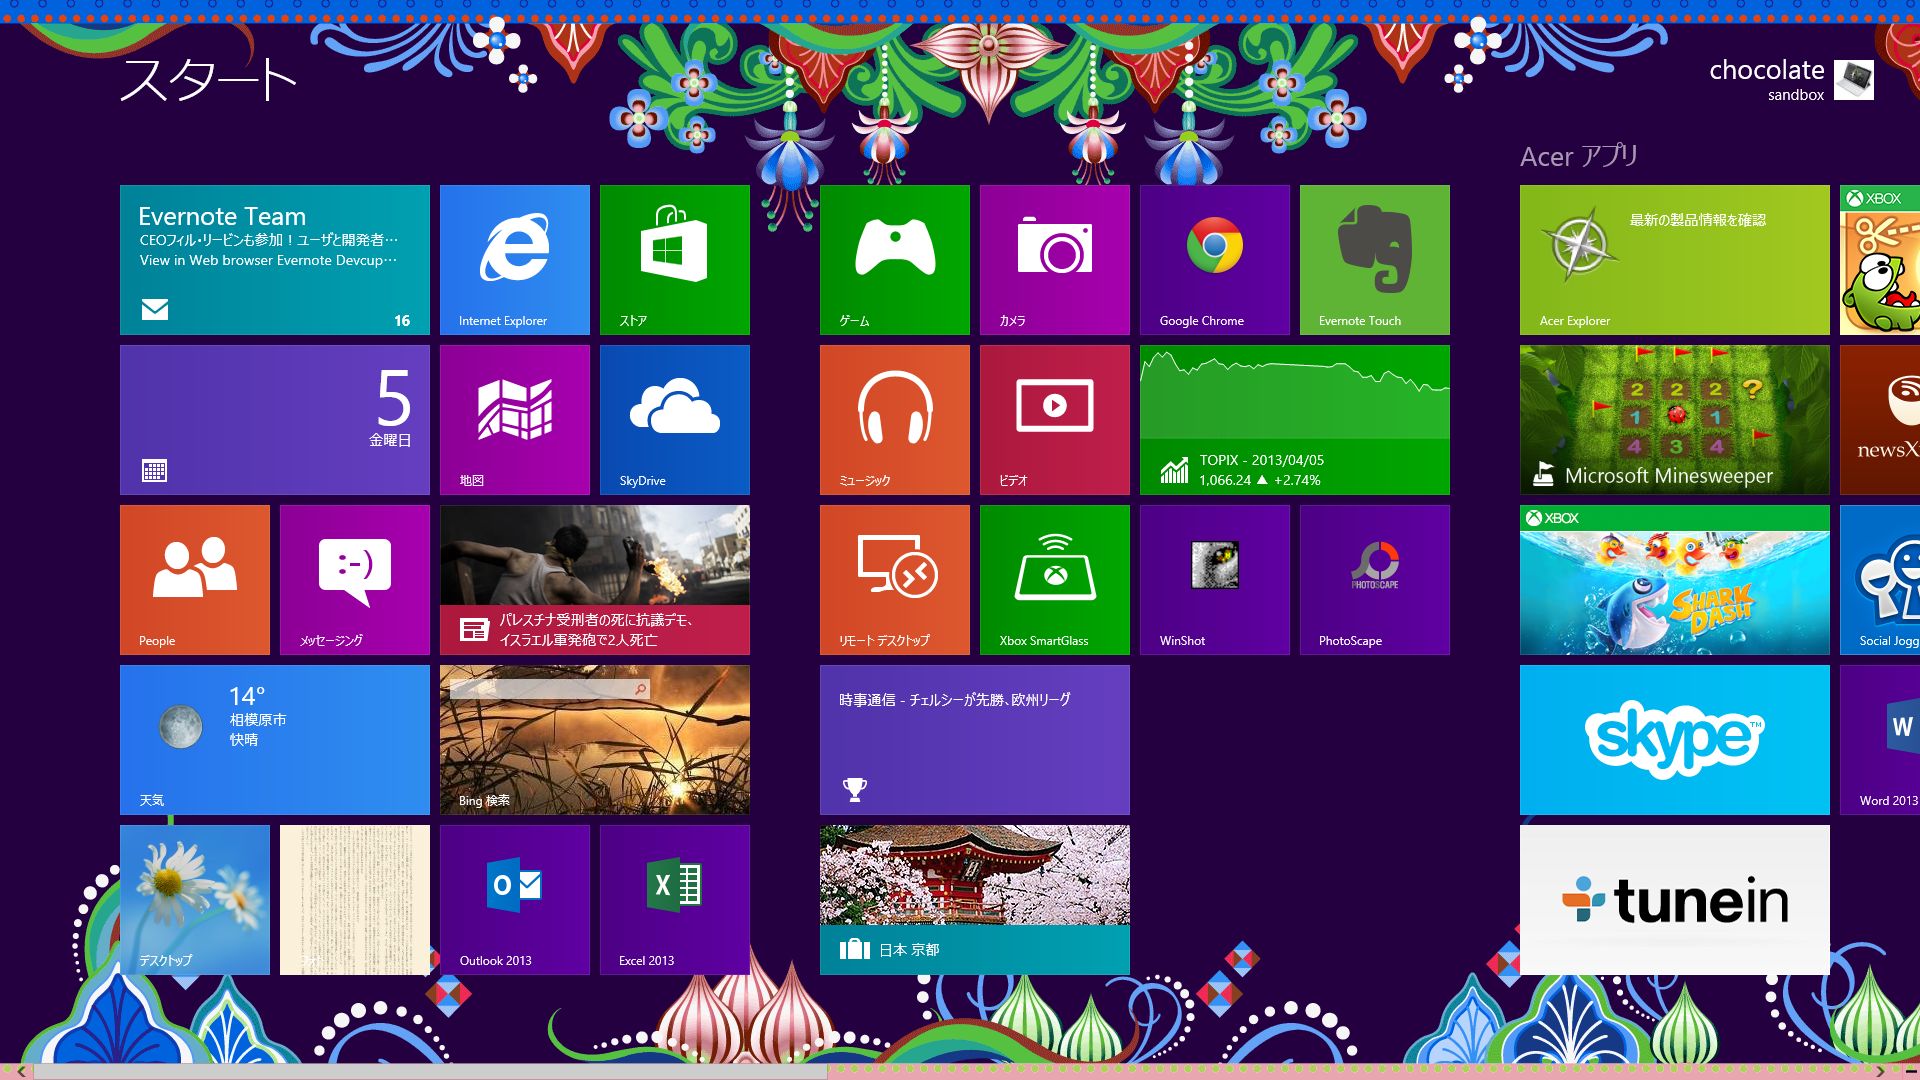Screen dimensions: 1920x1080
Task: Launch Google Chrome from its tile
Action: pos(1214,259)
